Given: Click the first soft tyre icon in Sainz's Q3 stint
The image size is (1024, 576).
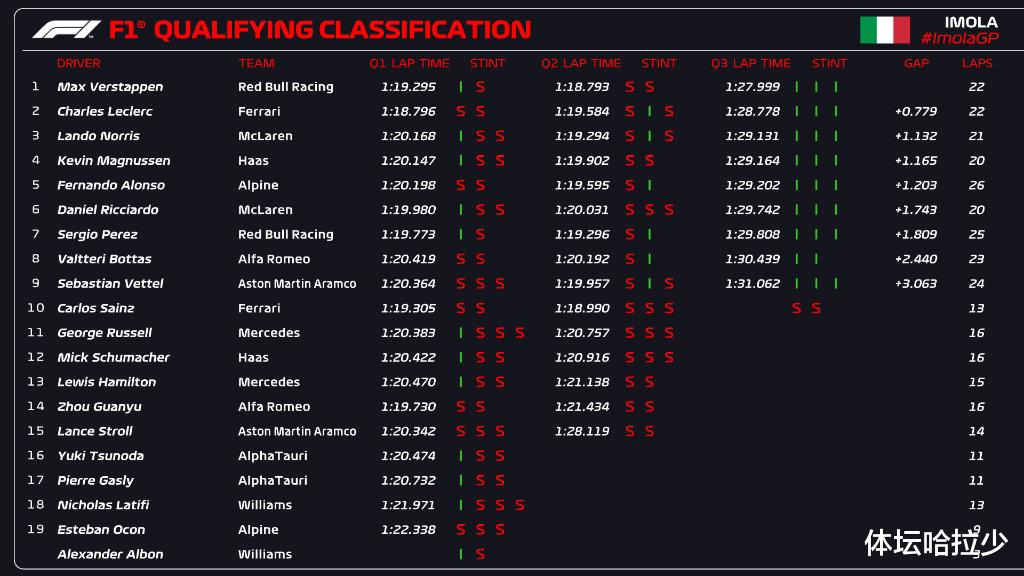Looking at the screenshot, I should tap(797, 308).
